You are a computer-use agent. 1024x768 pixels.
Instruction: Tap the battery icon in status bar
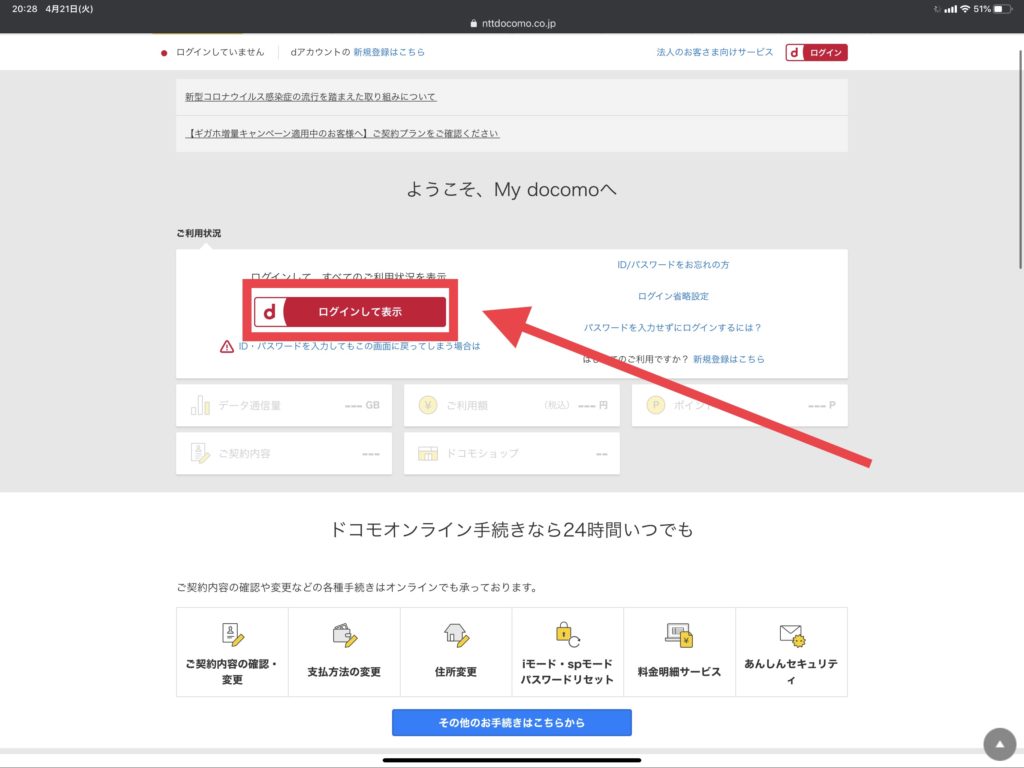click(x=1003, y=9)
